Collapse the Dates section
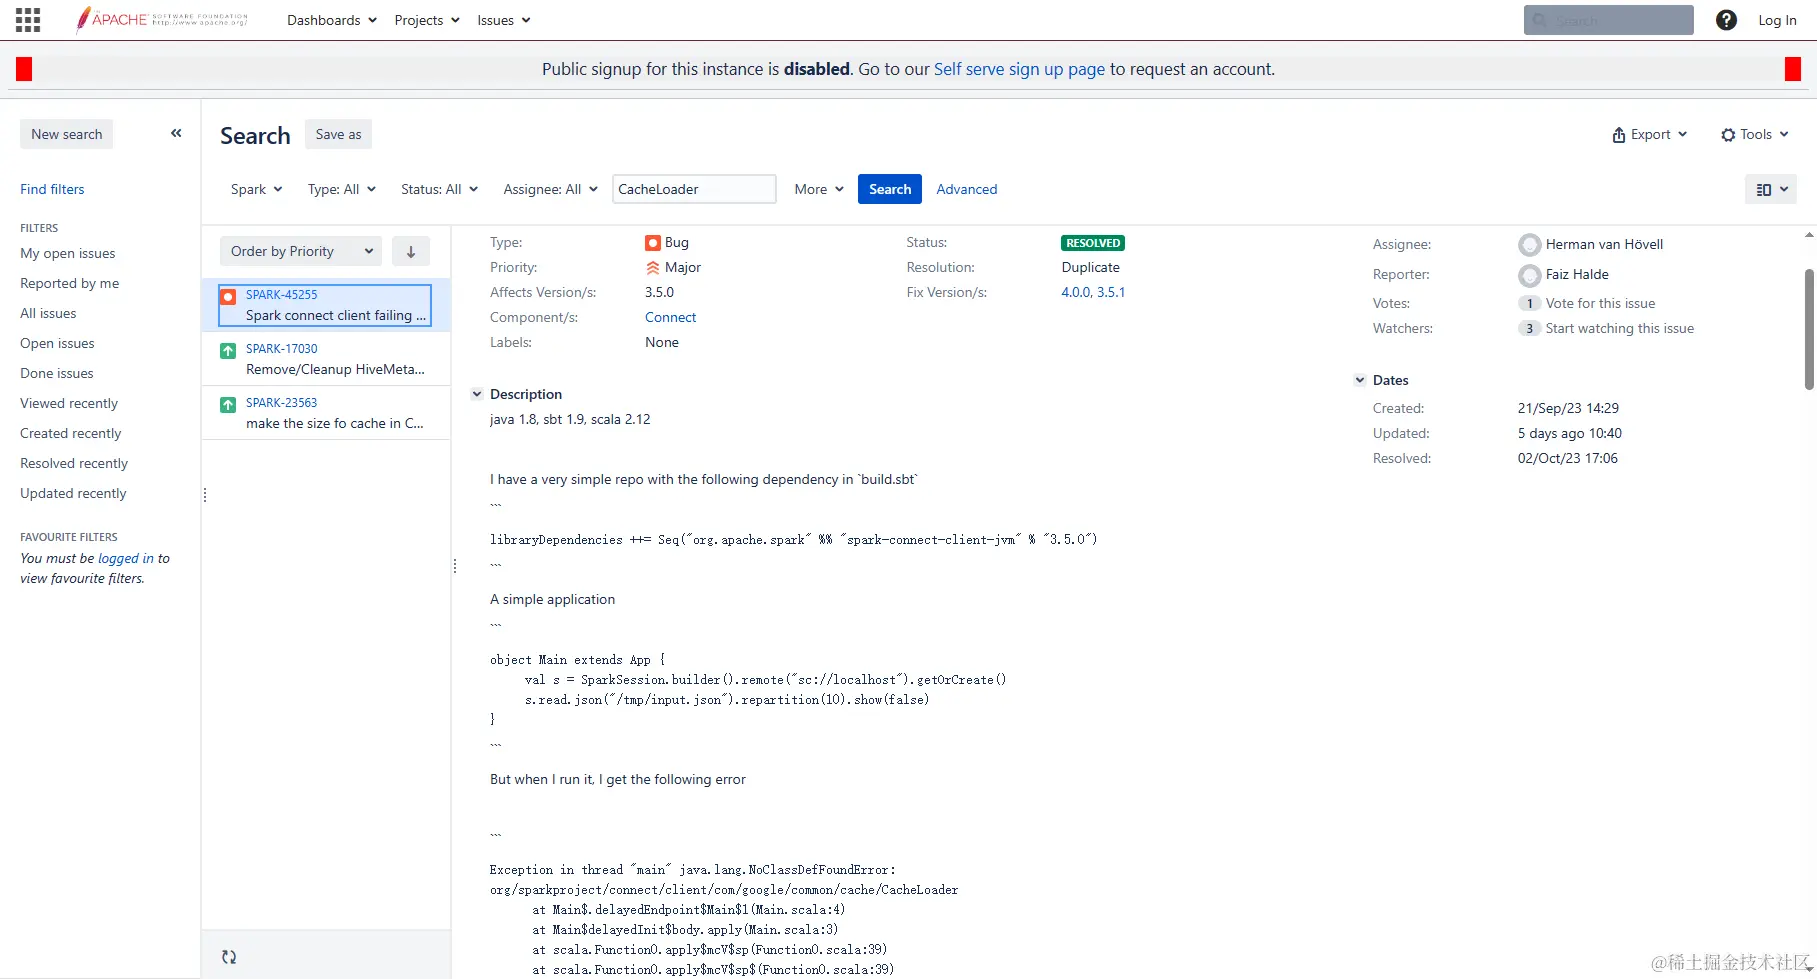The image size is (1817, 979). tap(1360, 380)
